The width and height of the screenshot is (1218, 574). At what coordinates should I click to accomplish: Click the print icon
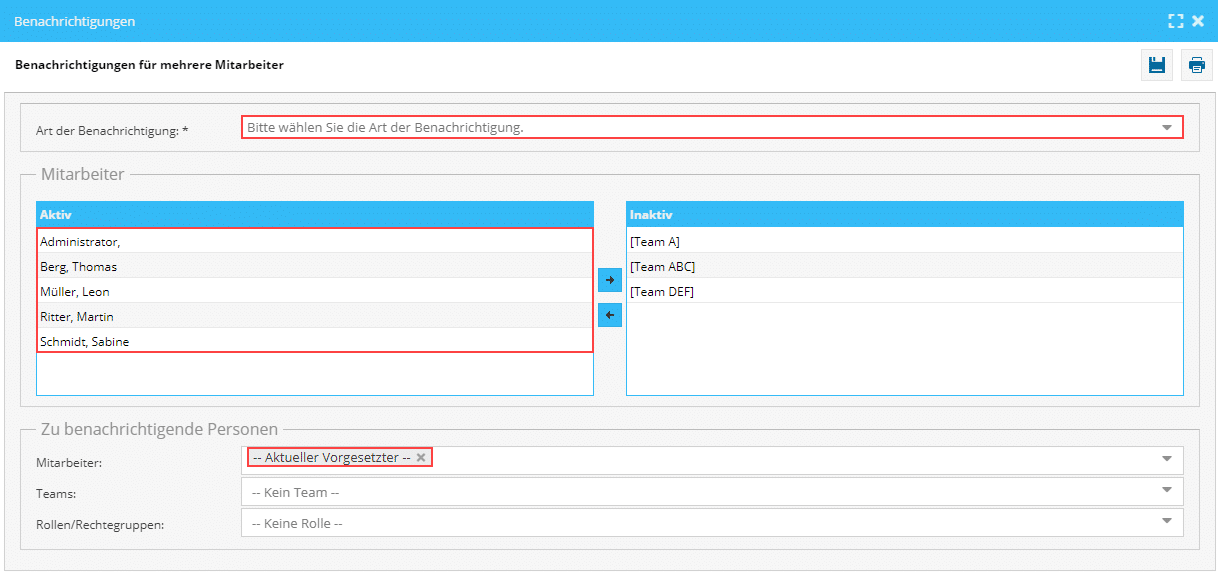(1196, 65)
